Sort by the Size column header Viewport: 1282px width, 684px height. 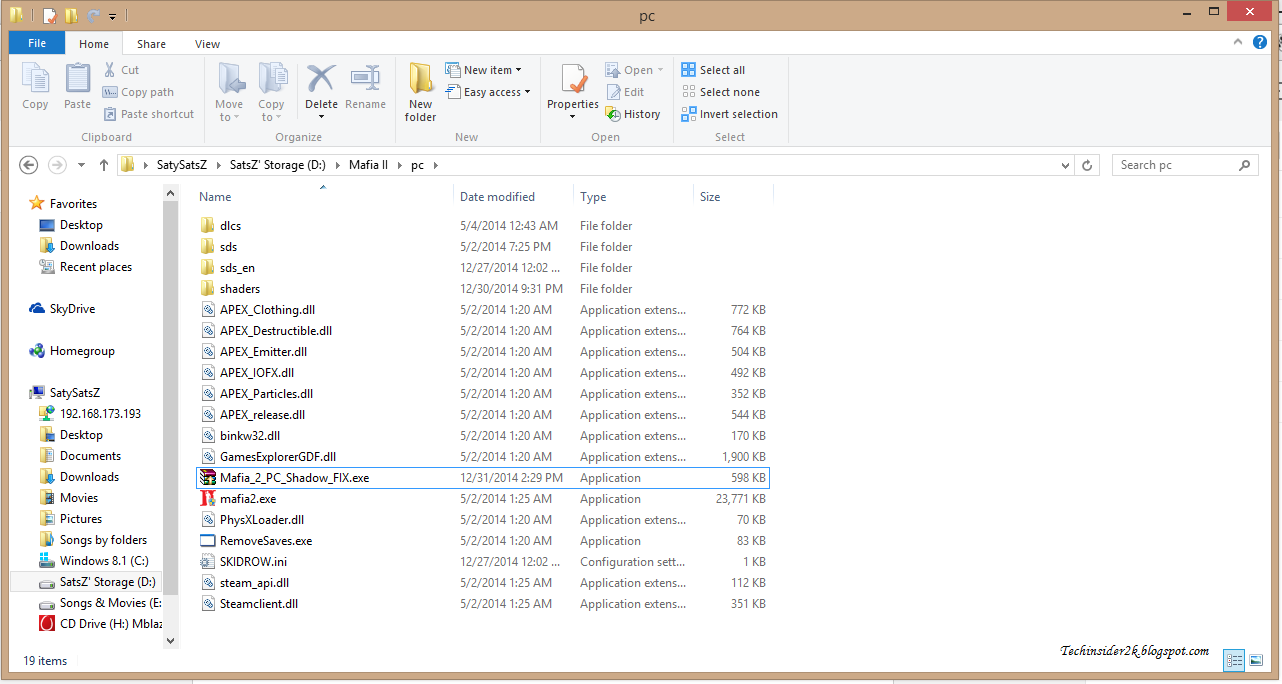(710, 197)
